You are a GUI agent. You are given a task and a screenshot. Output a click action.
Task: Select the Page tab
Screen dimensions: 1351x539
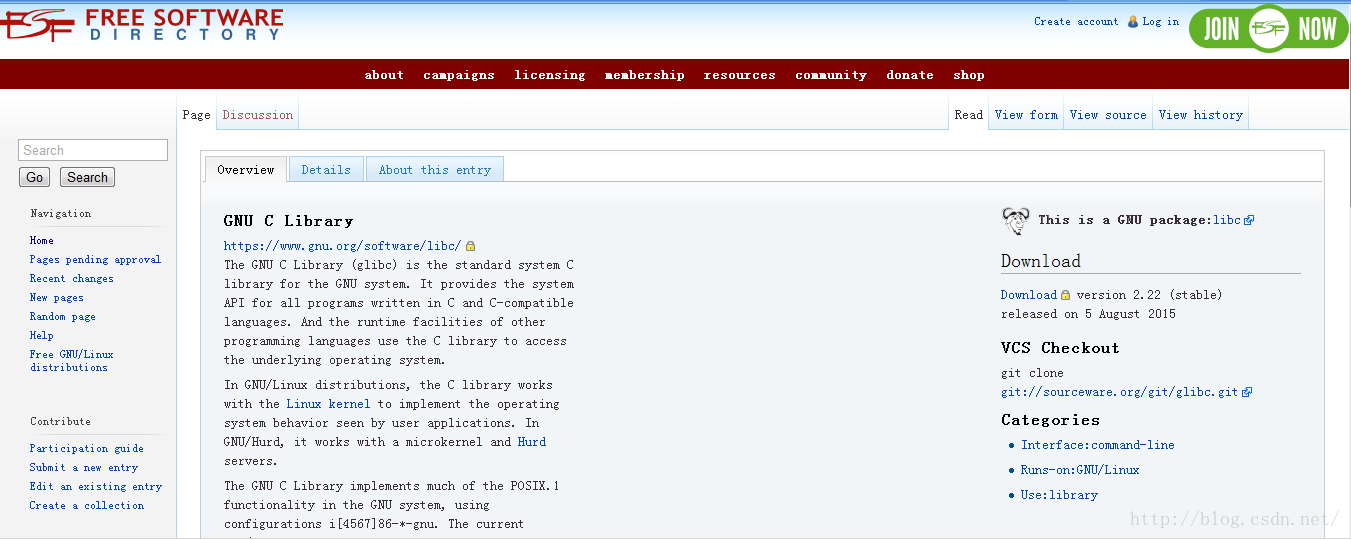[x=197, y=115]
